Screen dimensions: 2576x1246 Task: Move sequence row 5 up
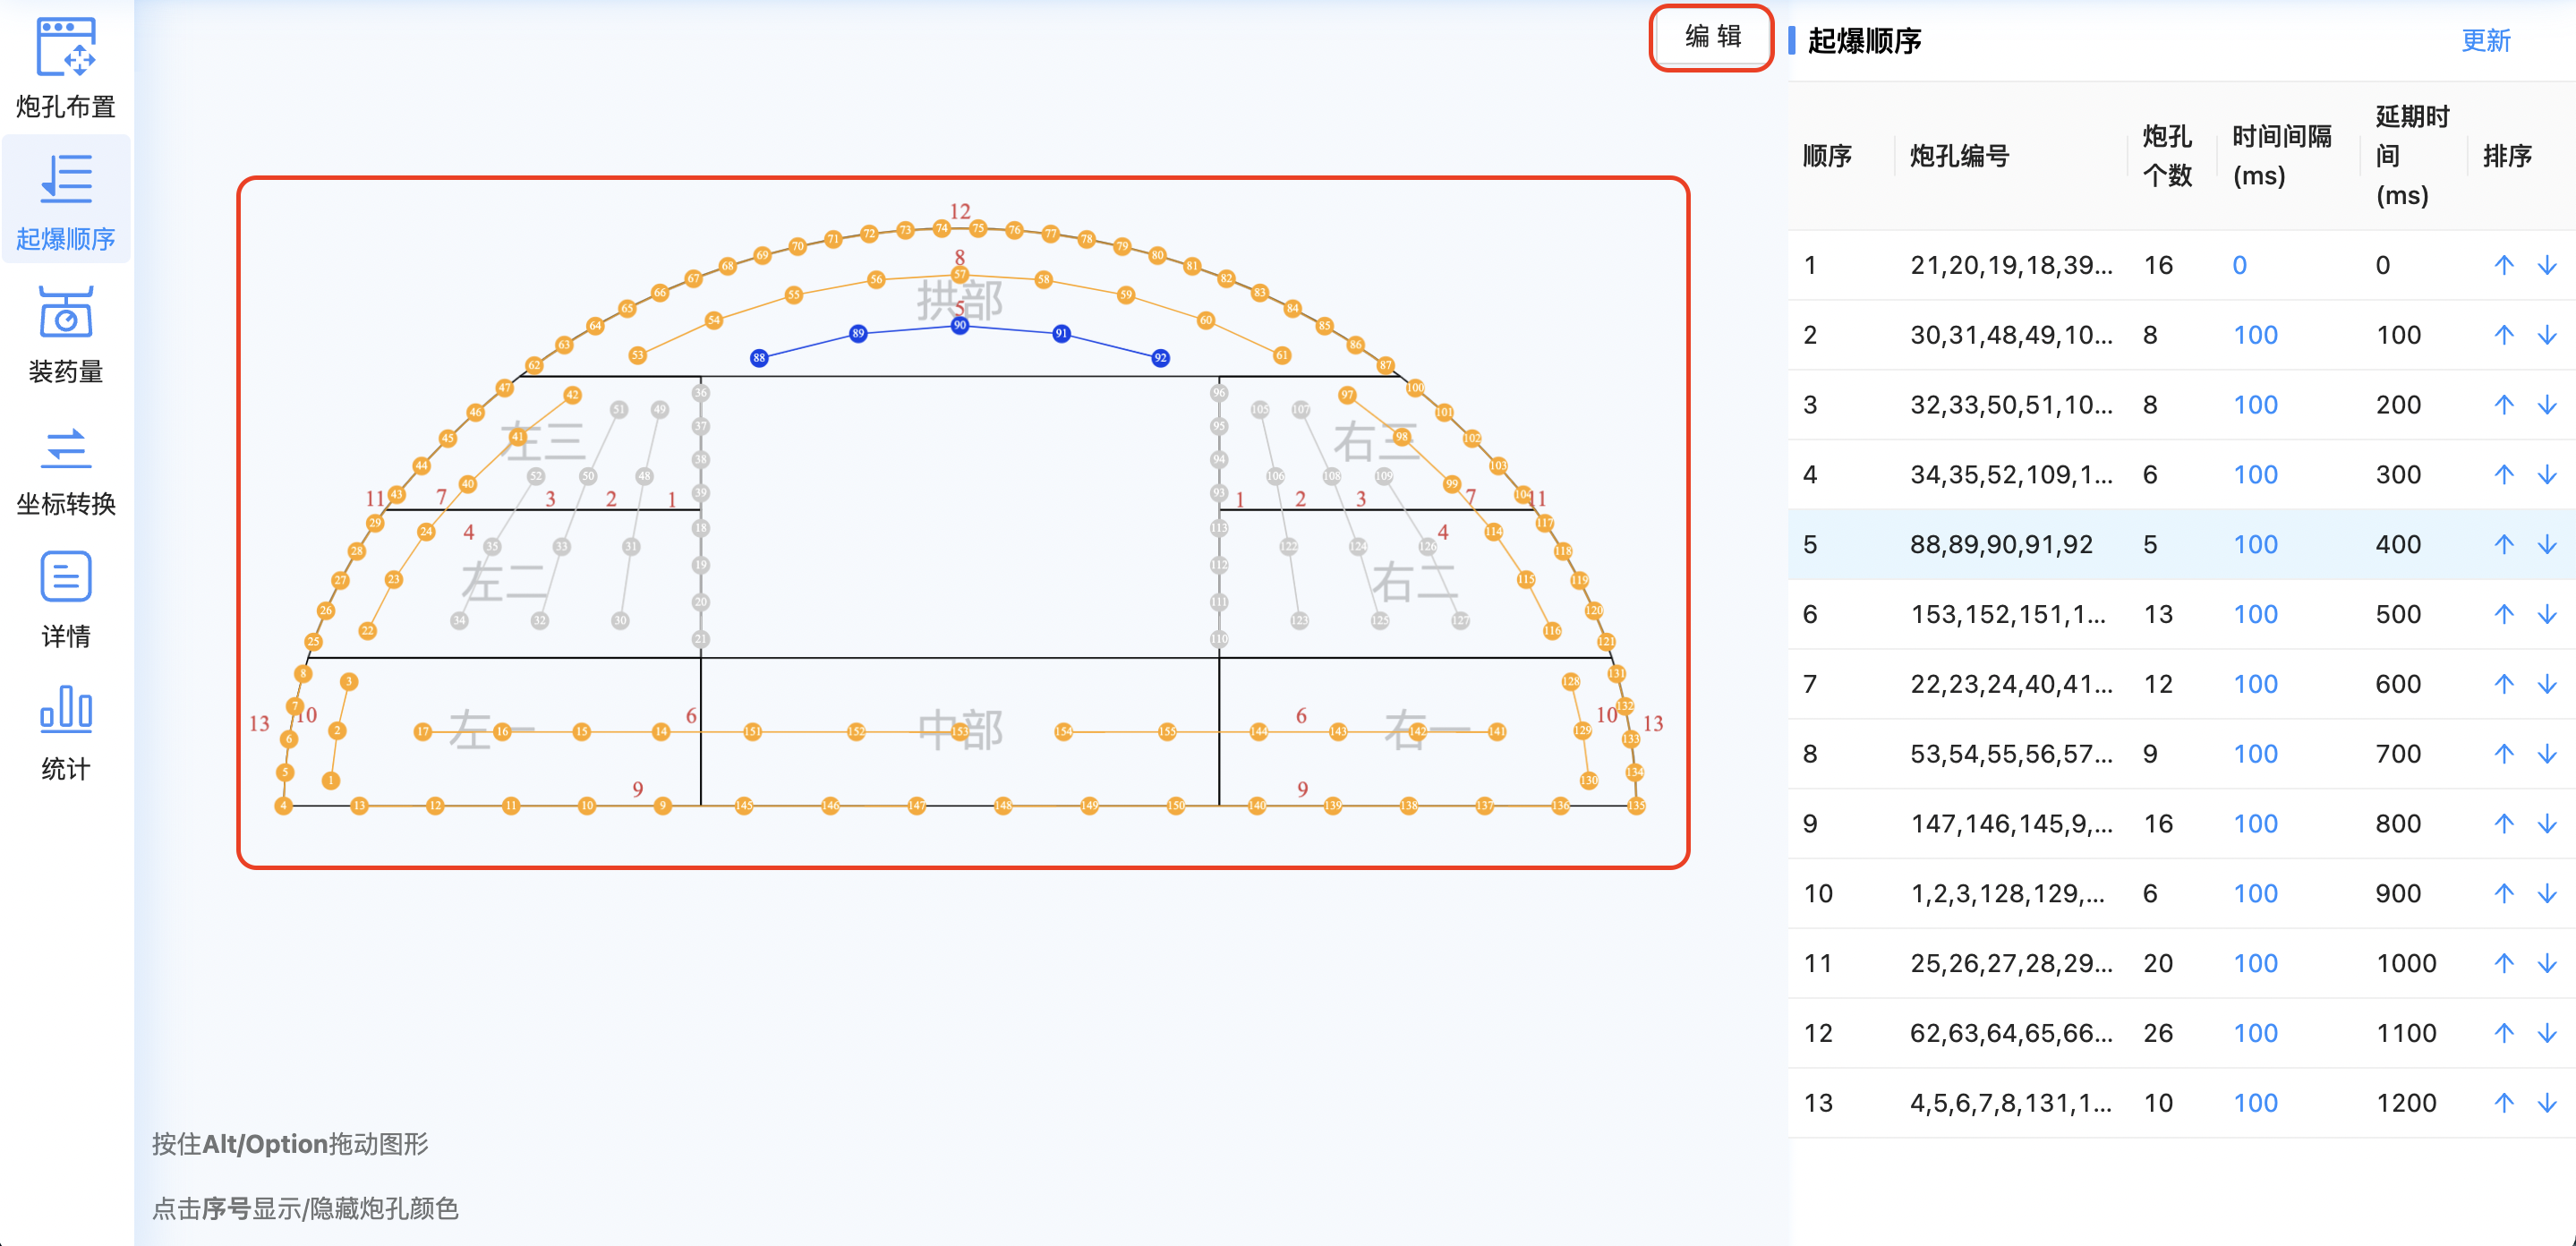pos(2503,544)
